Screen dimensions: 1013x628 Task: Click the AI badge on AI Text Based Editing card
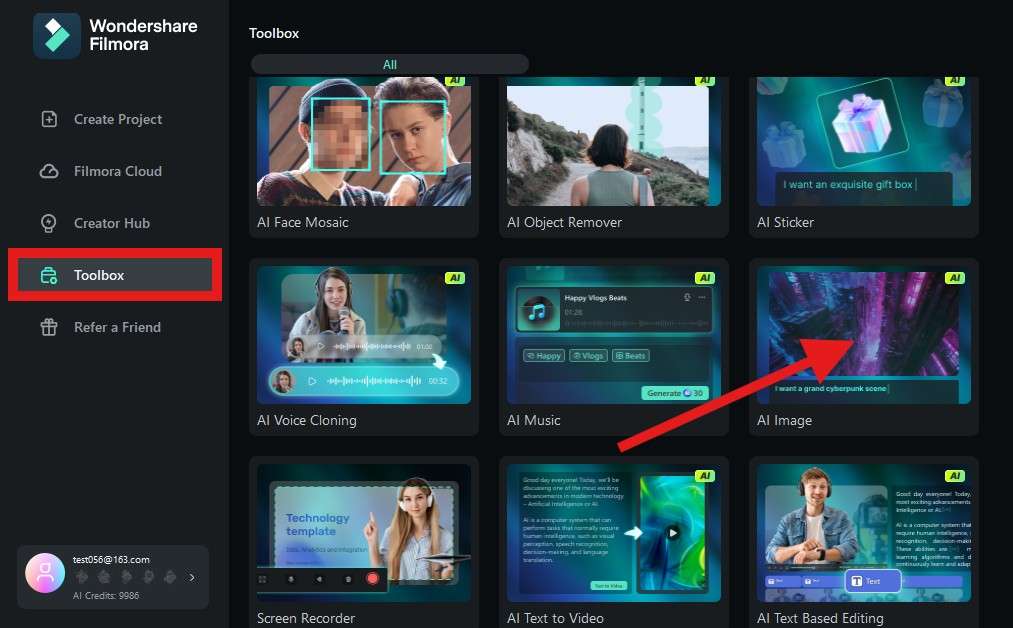(954, 476)
